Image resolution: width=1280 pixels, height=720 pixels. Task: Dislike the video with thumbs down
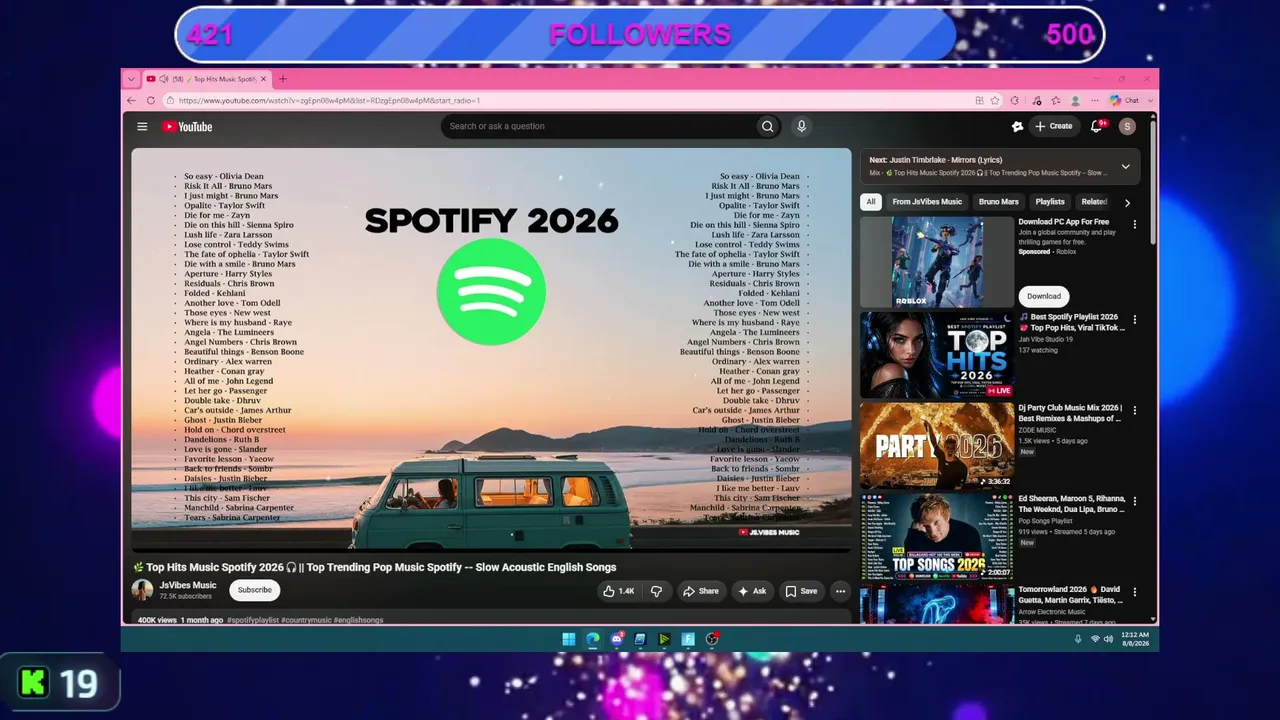coord(656,591)
